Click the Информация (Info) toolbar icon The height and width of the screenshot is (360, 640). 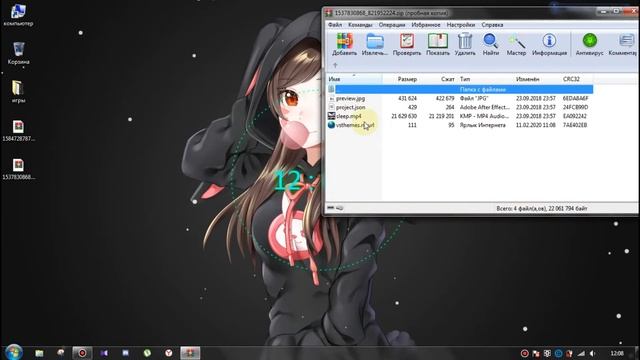[549, 41]
